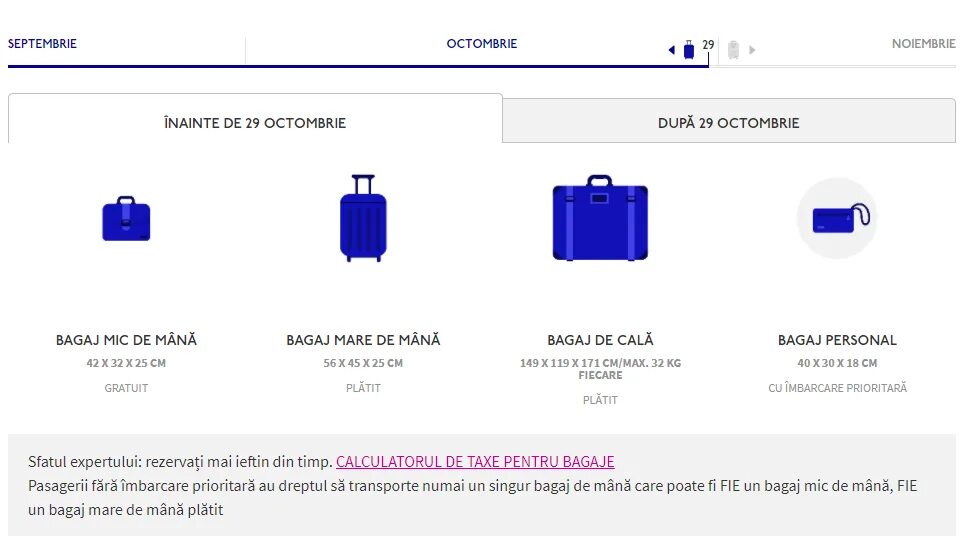Viewport: 980px width, 550px height.
Task: Click the BAGAJ DE CALĂ heading
Action: click(x=600, y=340)
